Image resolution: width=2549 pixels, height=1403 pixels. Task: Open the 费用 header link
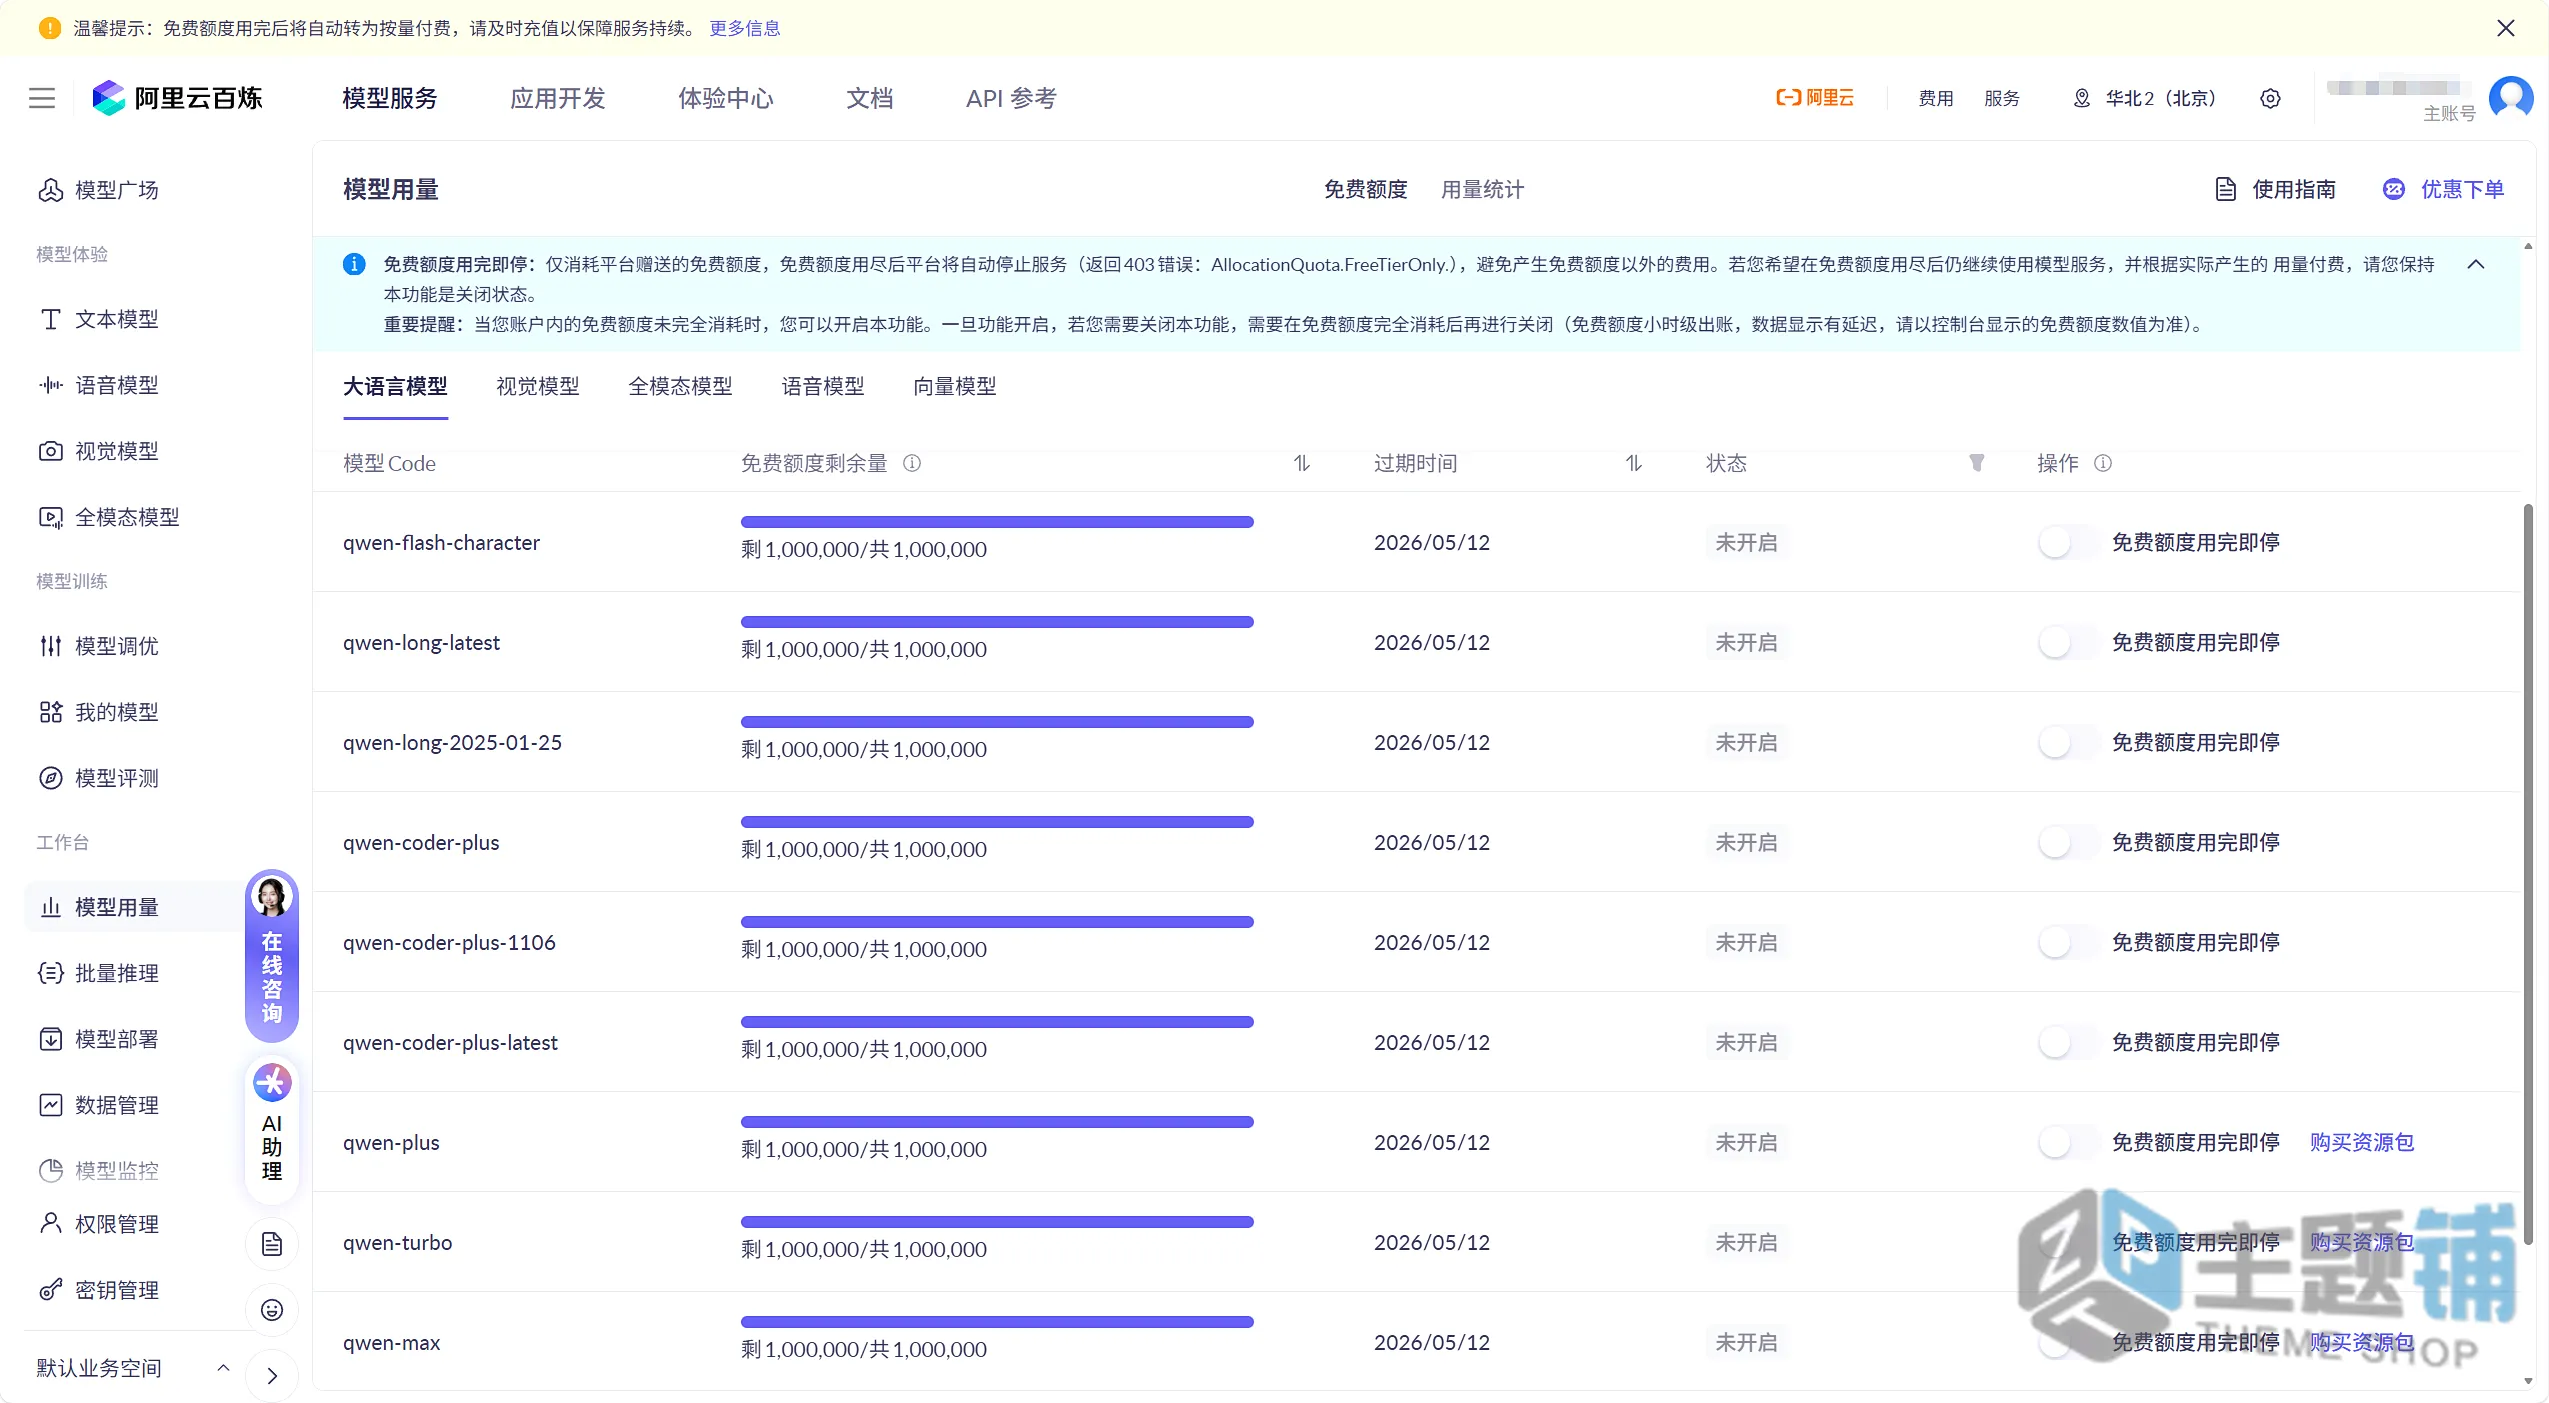click(1936, 98)
